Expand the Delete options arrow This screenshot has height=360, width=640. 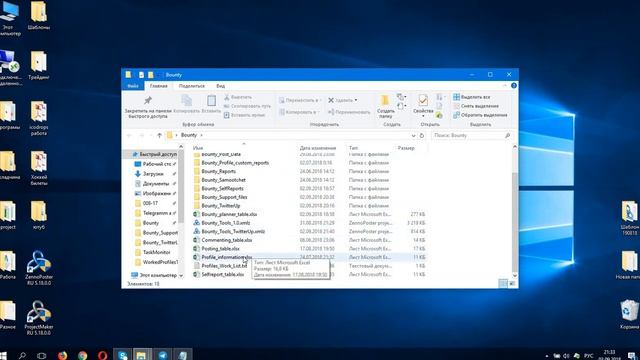click(356, 100)
